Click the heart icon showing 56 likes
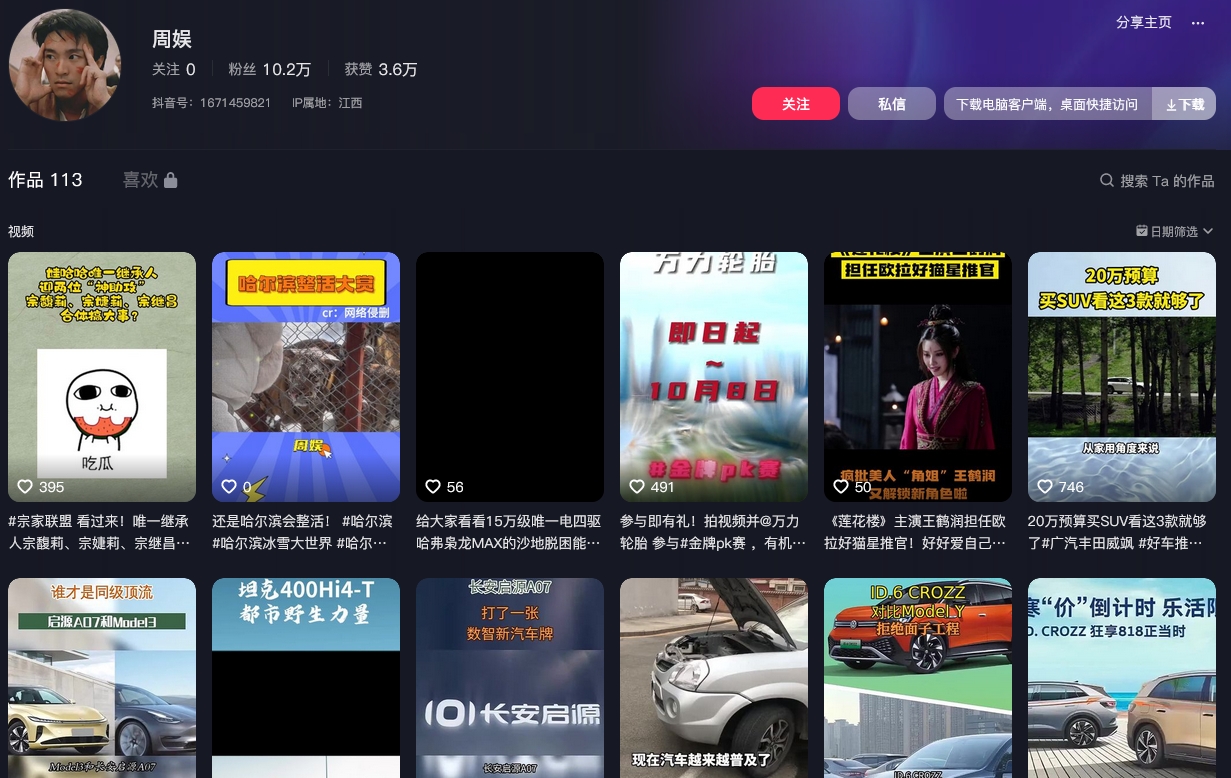 [x=433, y=487]
